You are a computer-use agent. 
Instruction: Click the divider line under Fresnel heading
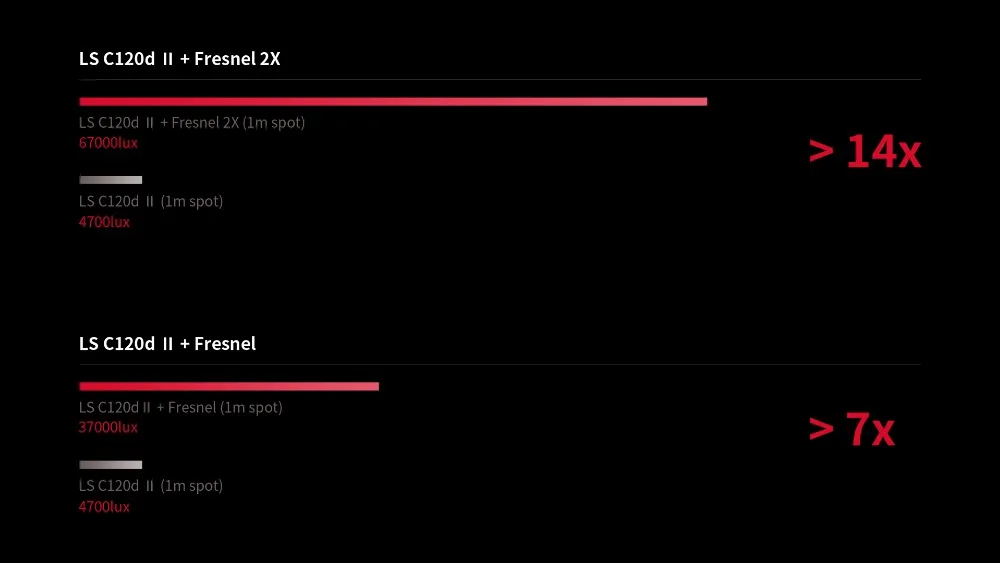tap(500, 365)
